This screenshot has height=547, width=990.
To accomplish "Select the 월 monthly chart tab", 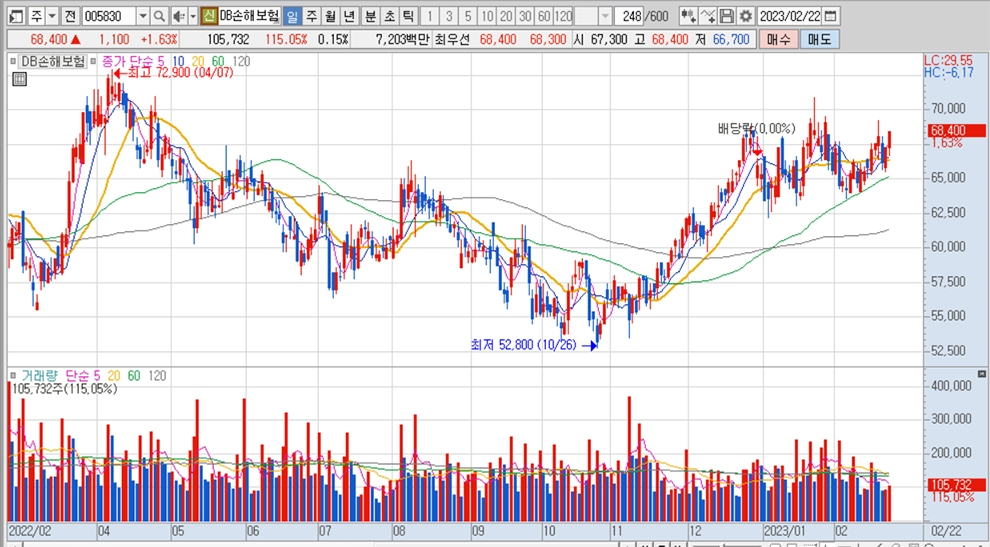I will (x=329, y=17).
